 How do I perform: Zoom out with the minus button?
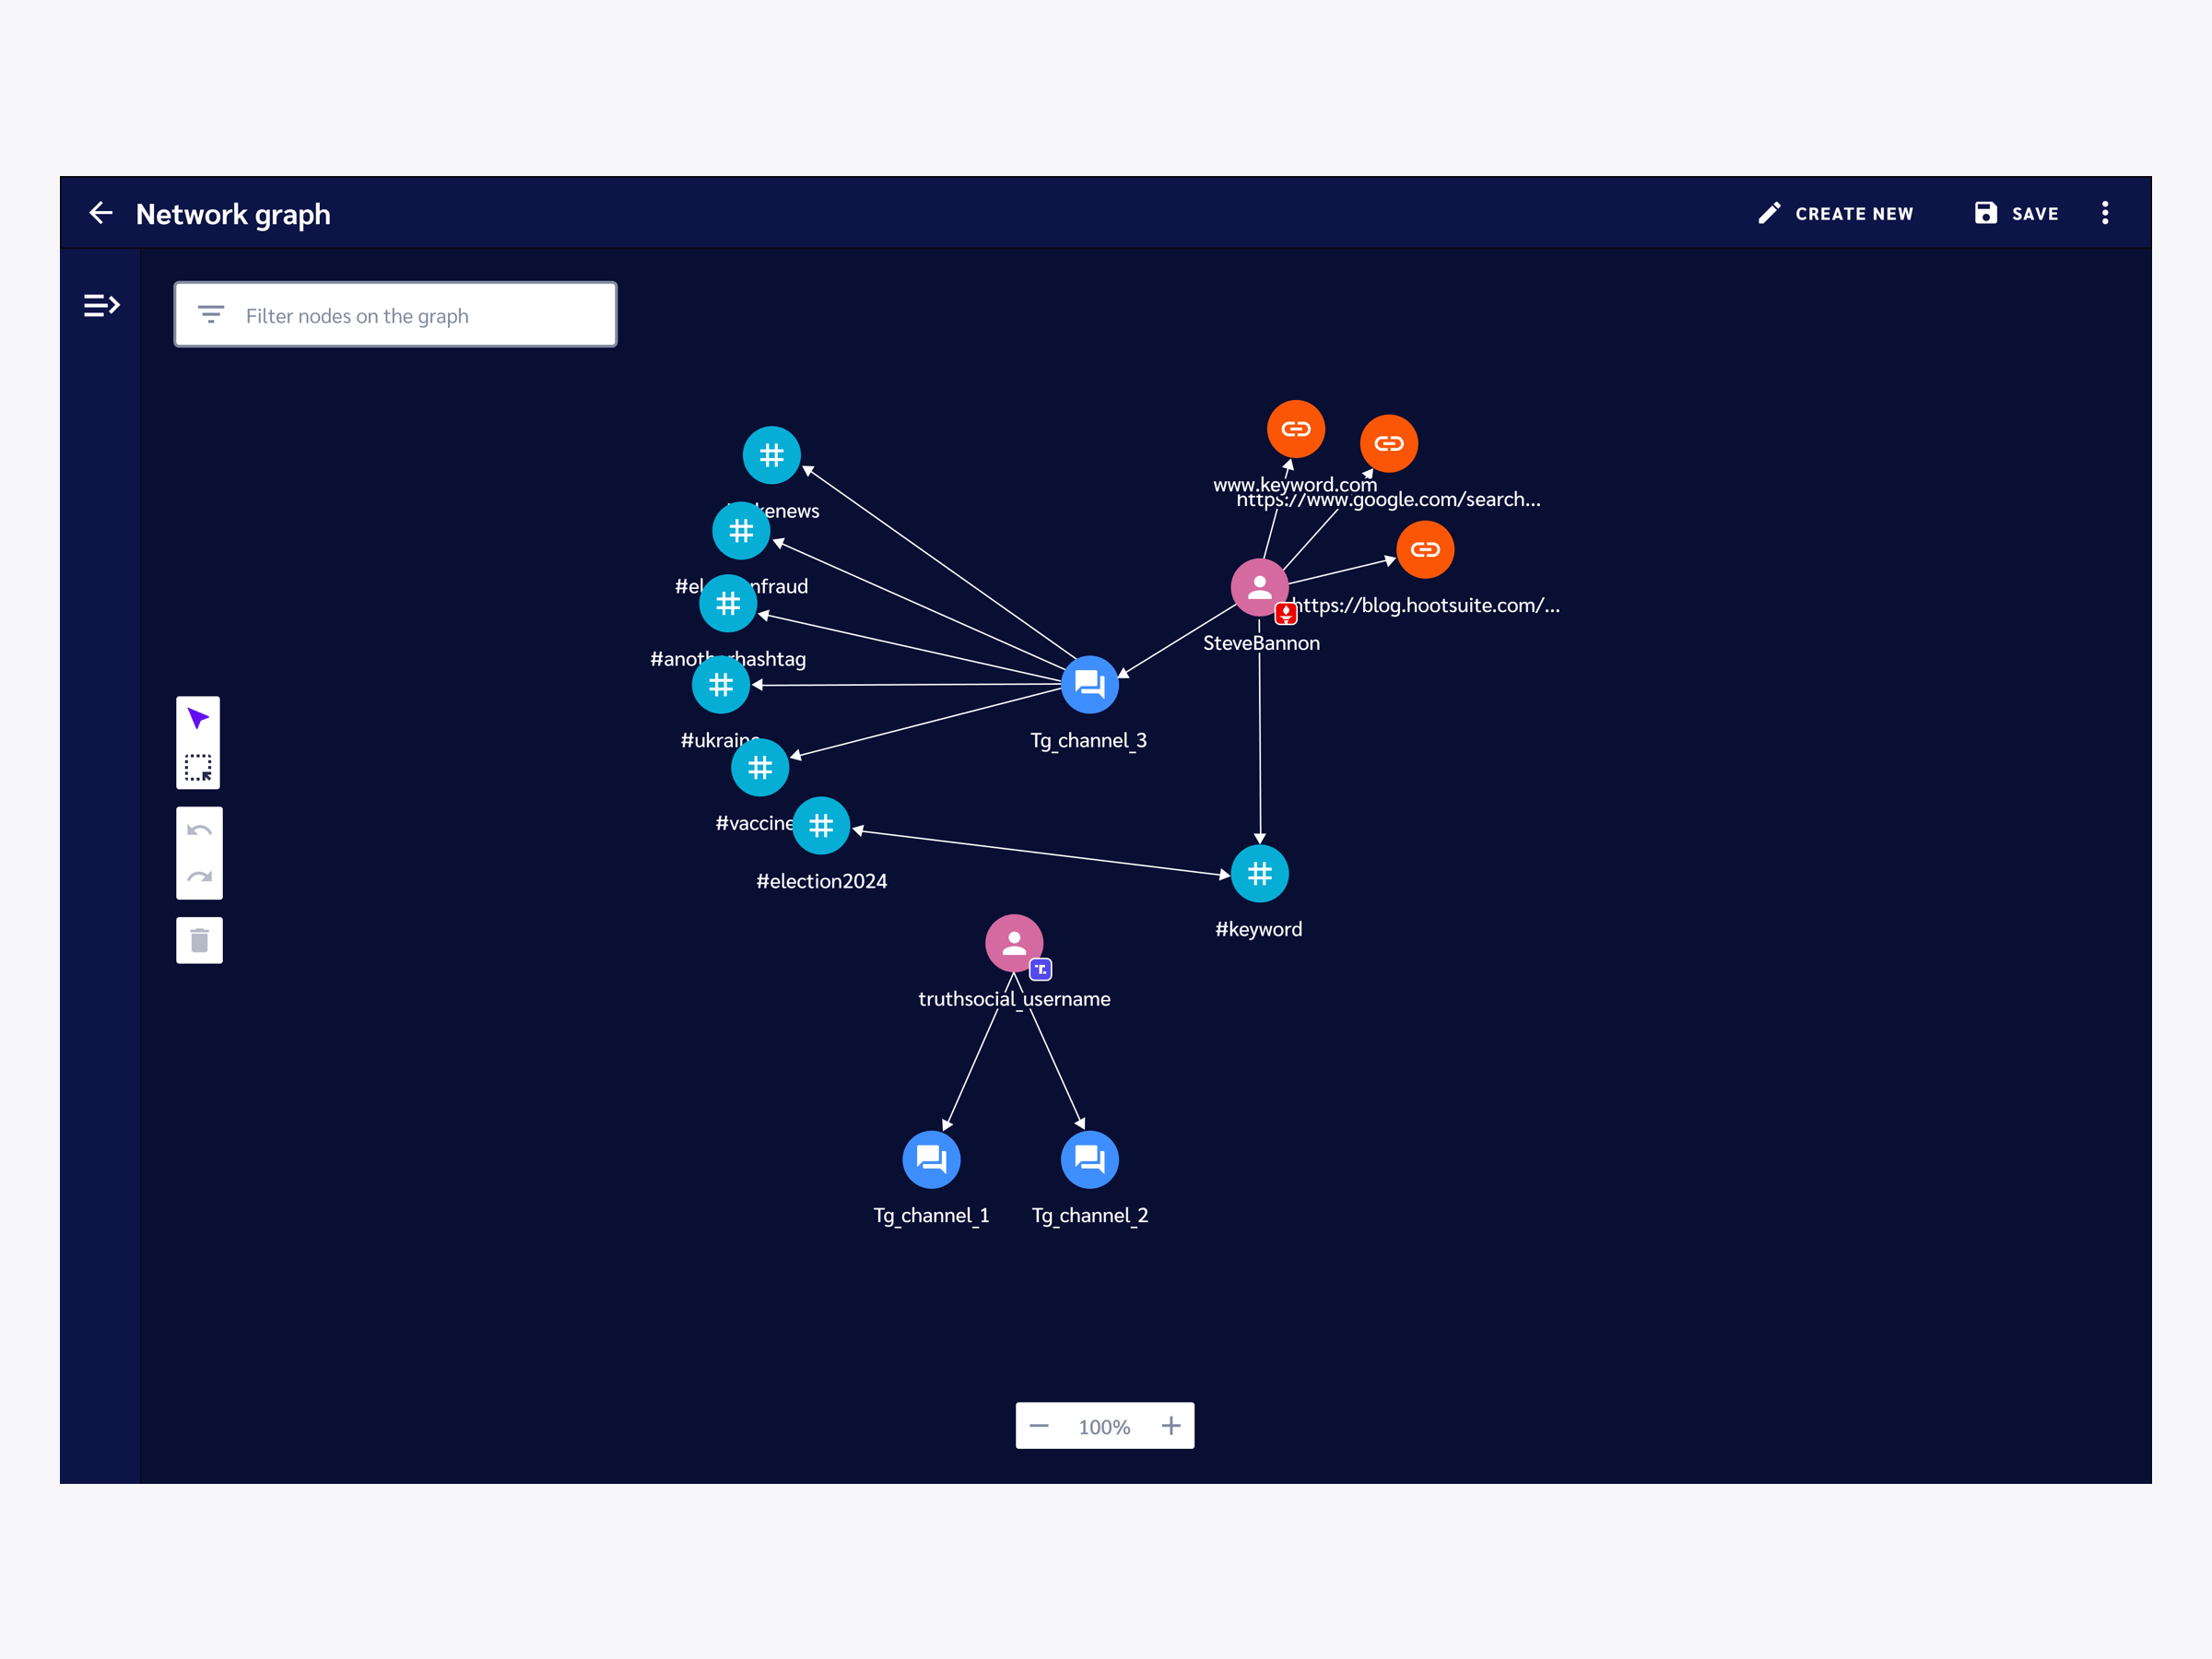click(1039, 1426)
